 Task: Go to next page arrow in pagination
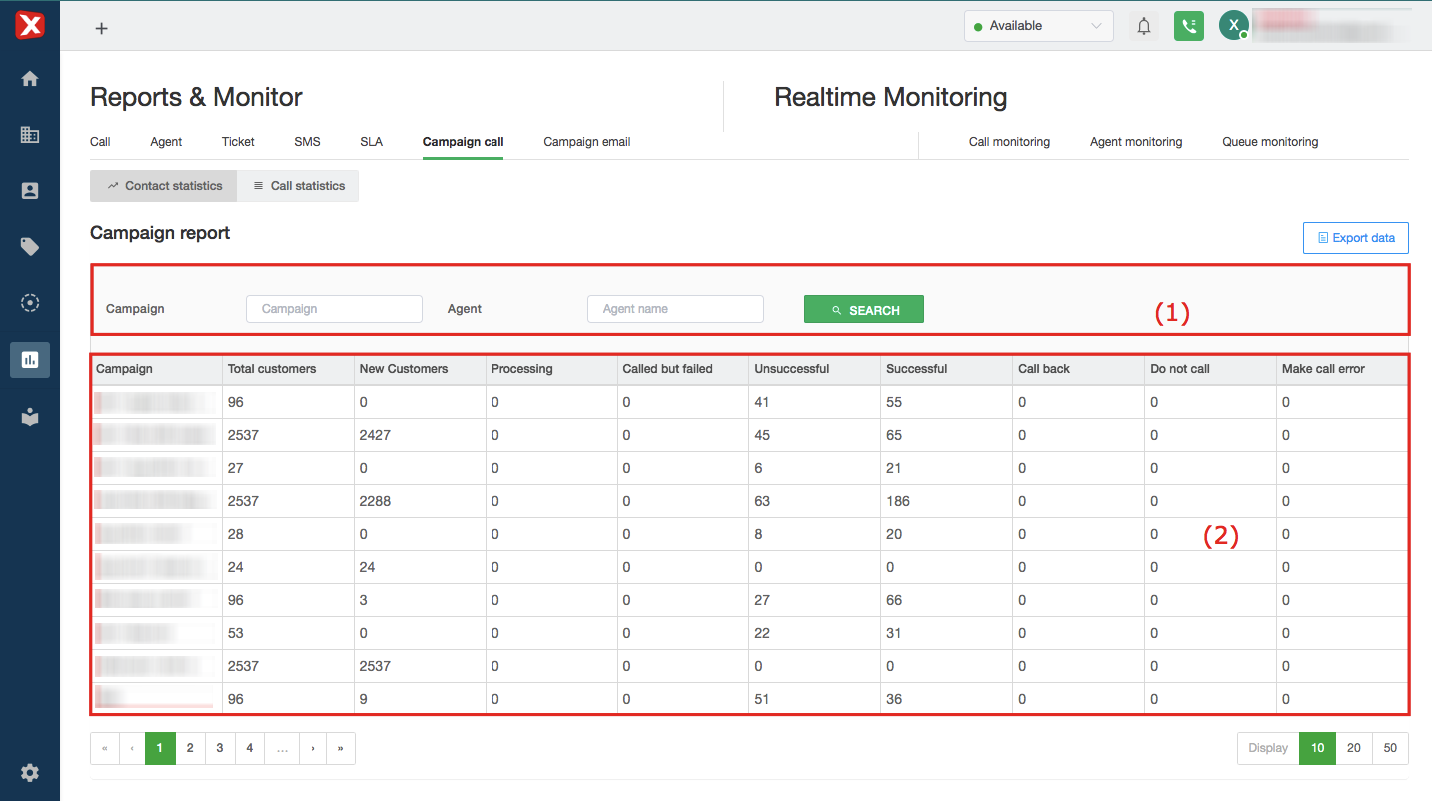[x=313, y=748]
